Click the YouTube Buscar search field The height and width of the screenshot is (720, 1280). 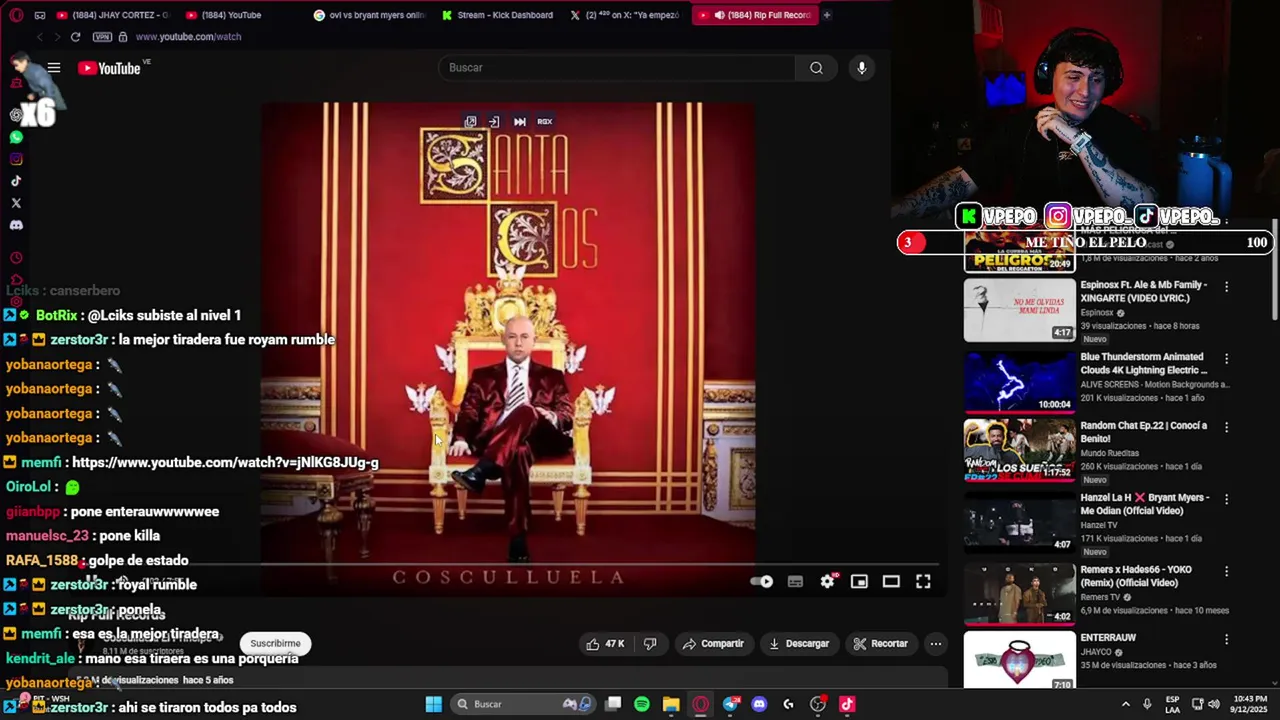pos(617,68)
